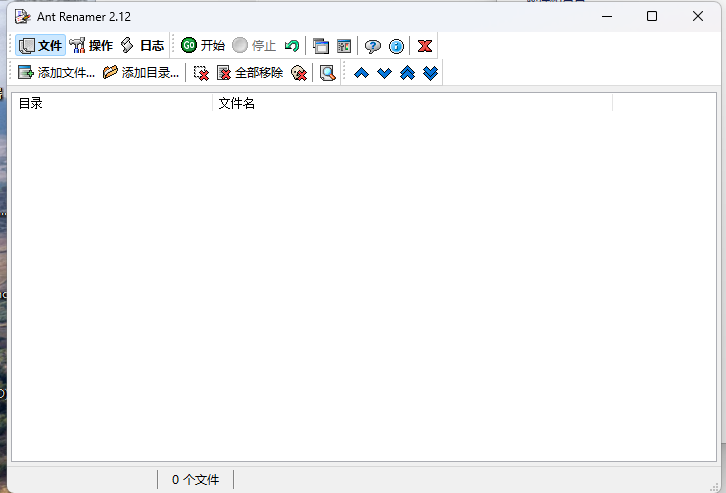Click single blue up arrow
The height and width of the screenshot is (493, 726).
tap(361, 73)
